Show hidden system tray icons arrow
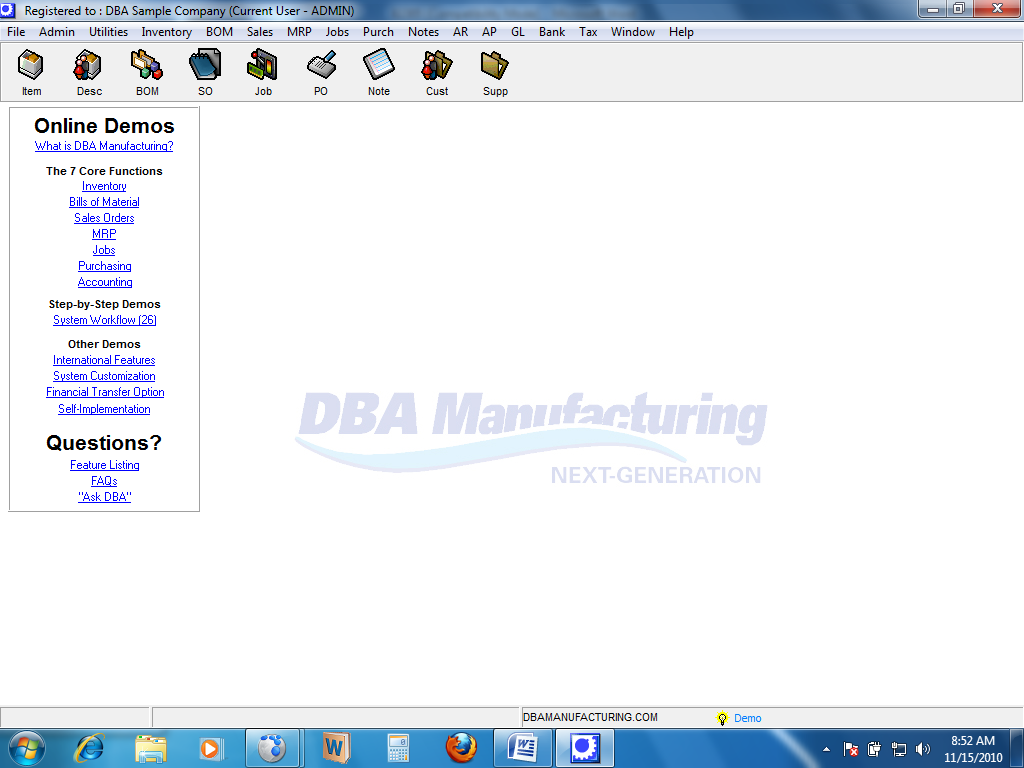This screenshot has height=768, width=1024. click(x=826, y=748)
